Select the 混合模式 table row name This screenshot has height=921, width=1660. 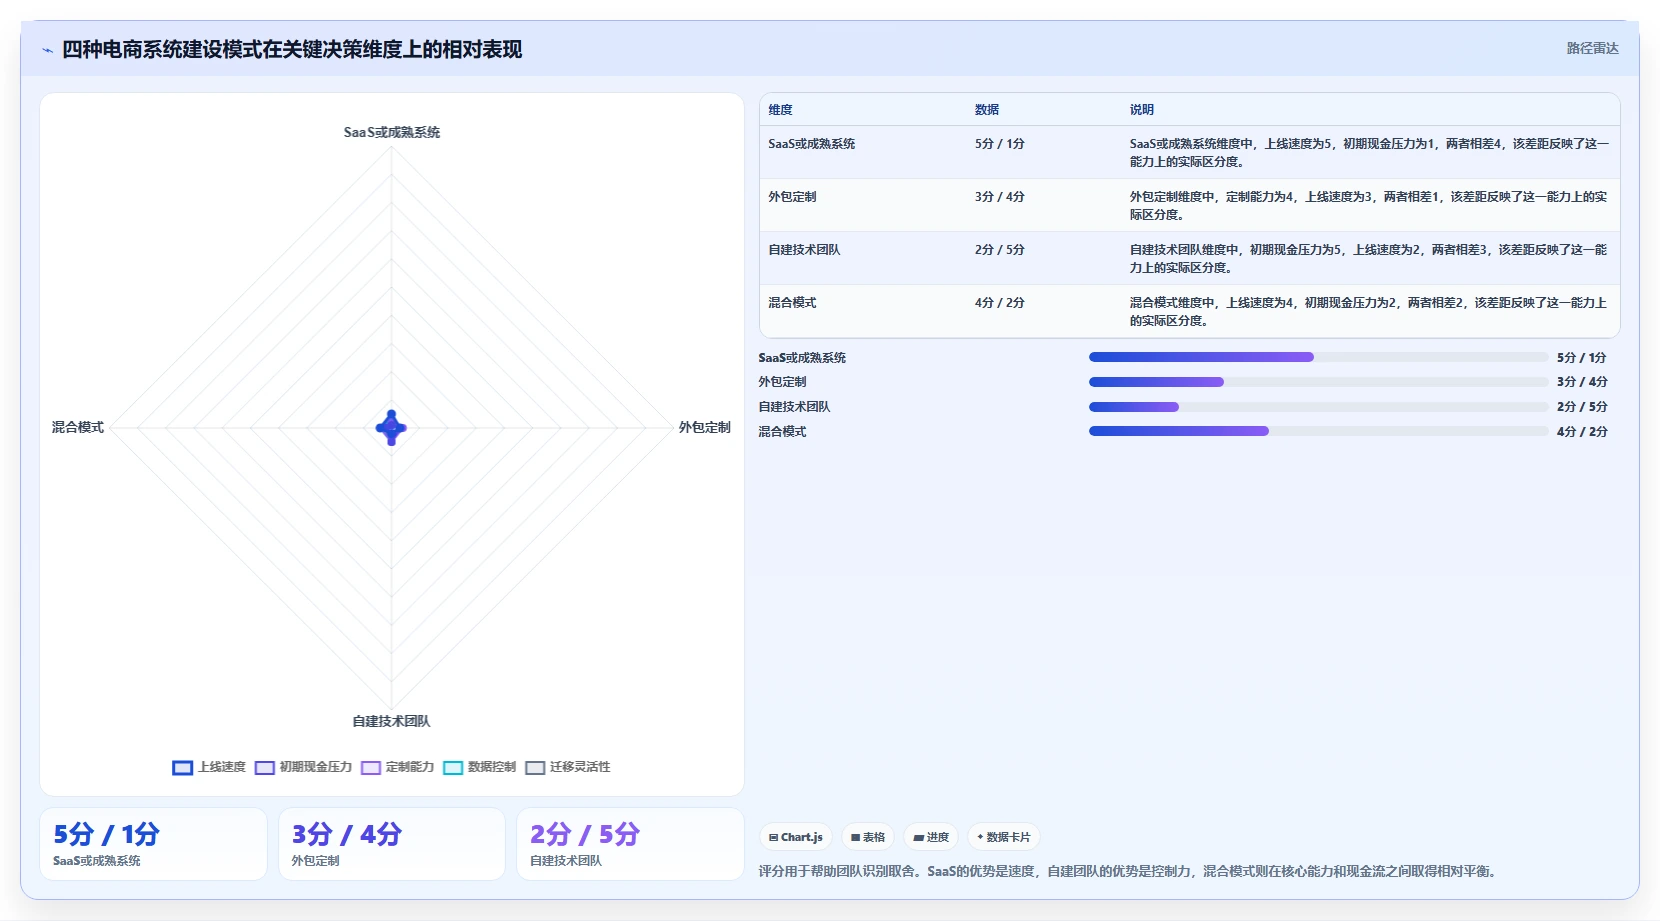[x=792, y=303]
